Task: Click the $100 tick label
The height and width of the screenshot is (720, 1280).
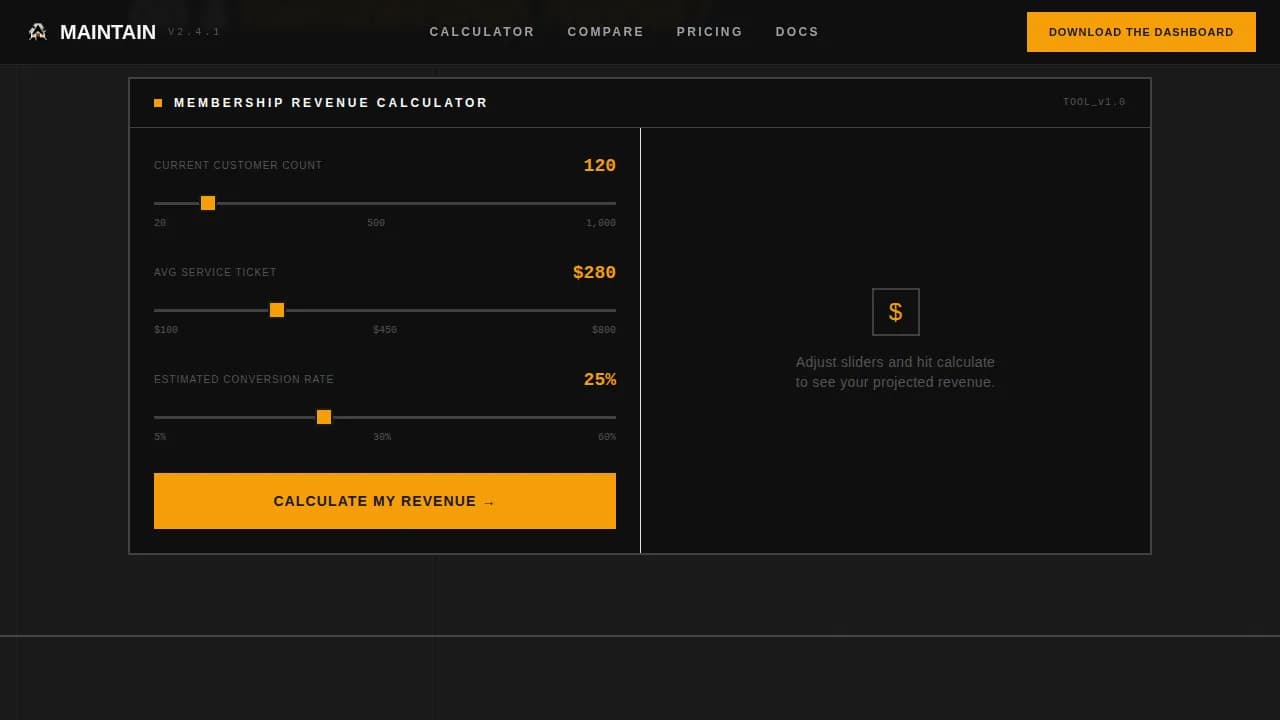Action: pos(166,330)
